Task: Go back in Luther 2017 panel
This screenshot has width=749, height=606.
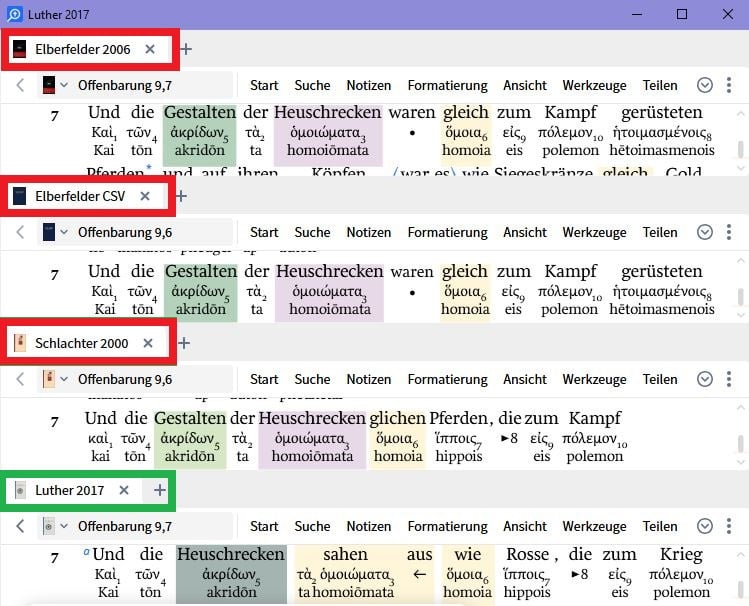Action: click(20, 527)
